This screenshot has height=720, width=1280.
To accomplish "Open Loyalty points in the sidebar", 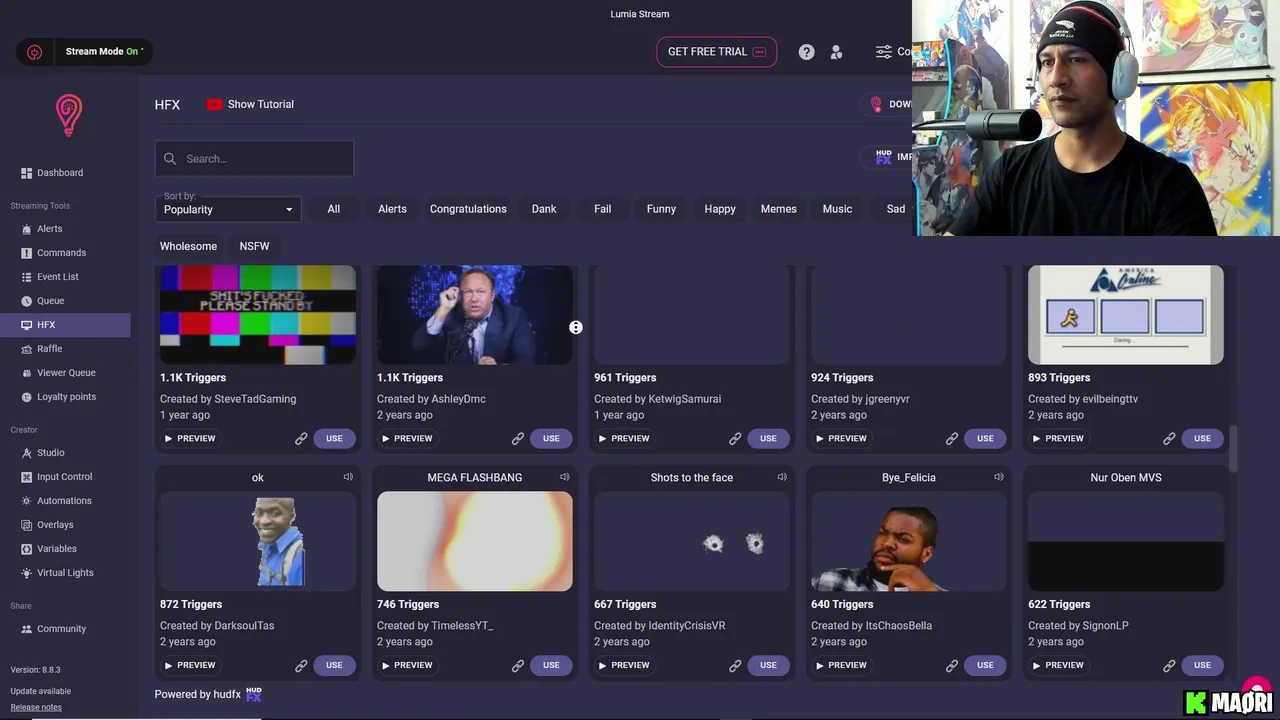I will coord(65,397).
